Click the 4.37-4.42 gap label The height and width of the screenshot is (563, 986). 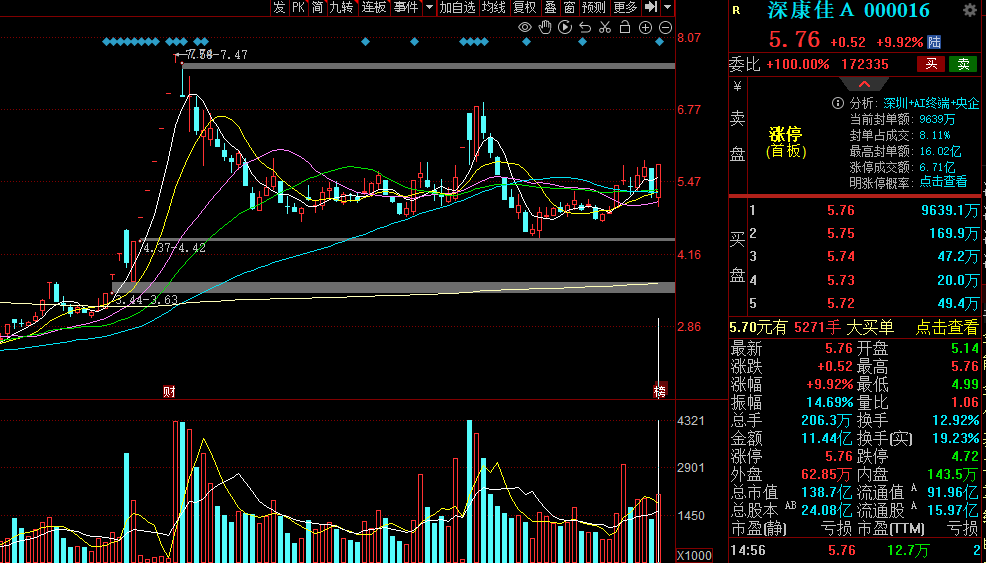tap(174, 248)
